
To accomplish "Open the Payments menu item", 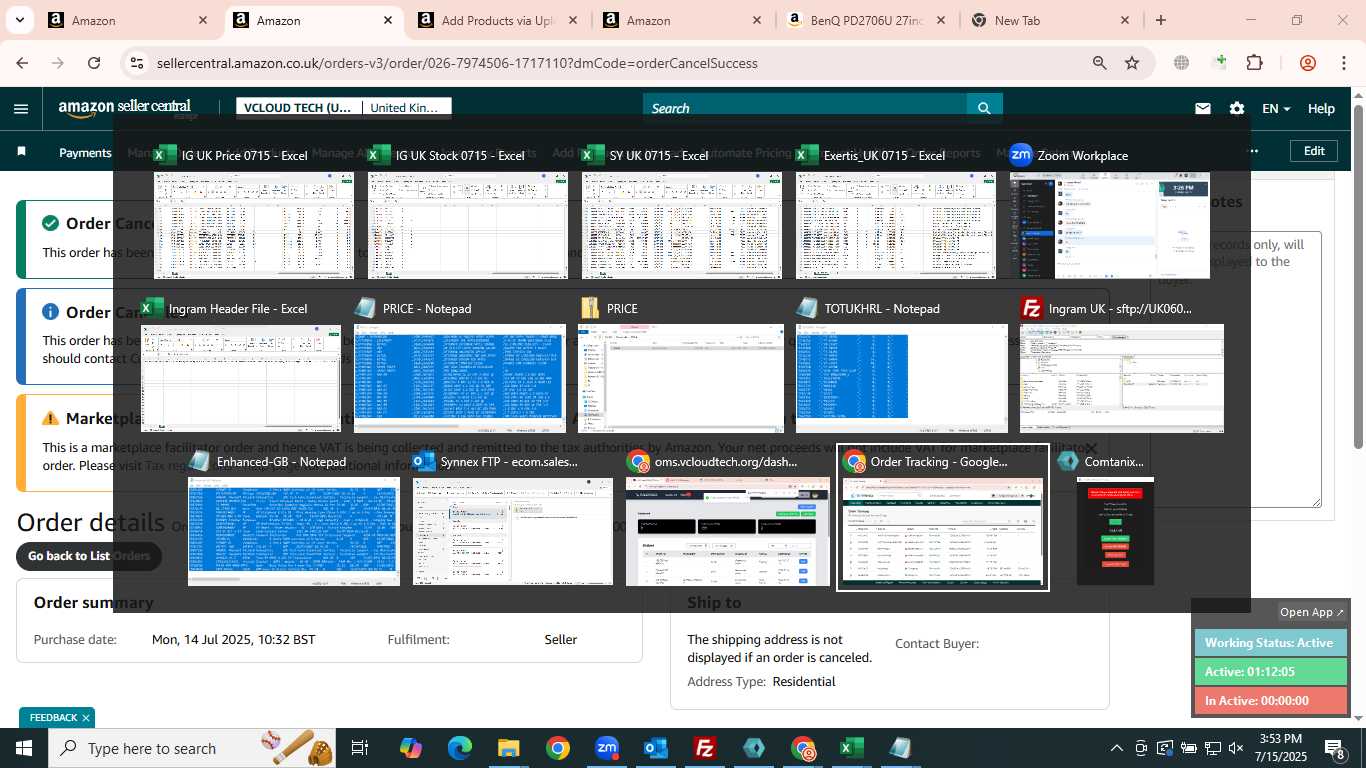I will pyautogui.click(x=85, y=152).
